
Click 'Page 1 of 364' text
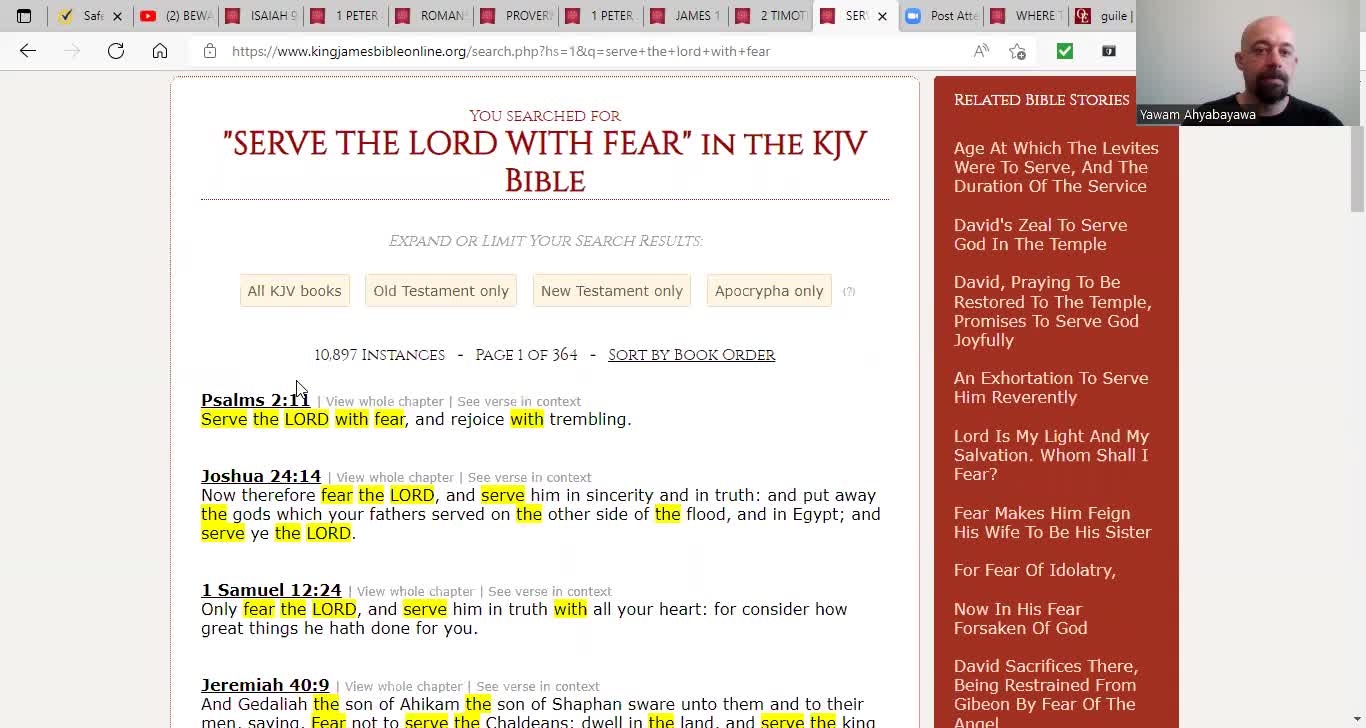(x=526, y=355)
